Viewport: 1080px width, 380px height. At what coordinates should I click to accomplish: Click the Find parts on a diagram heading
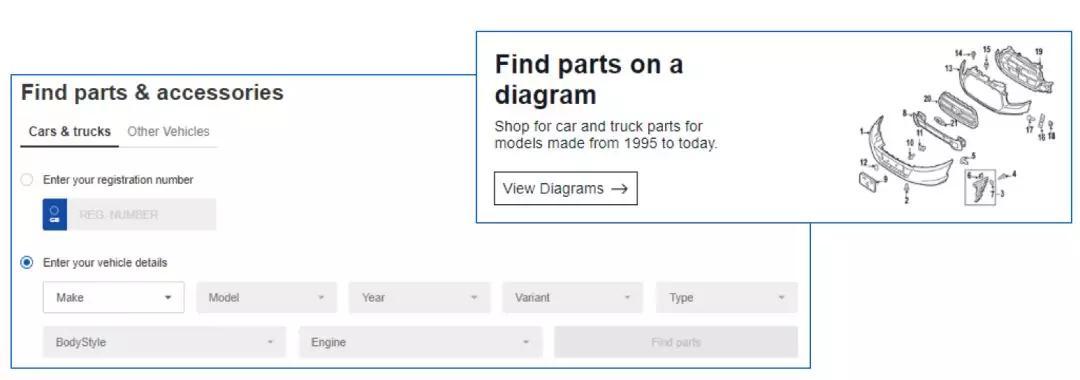[589, 79]
